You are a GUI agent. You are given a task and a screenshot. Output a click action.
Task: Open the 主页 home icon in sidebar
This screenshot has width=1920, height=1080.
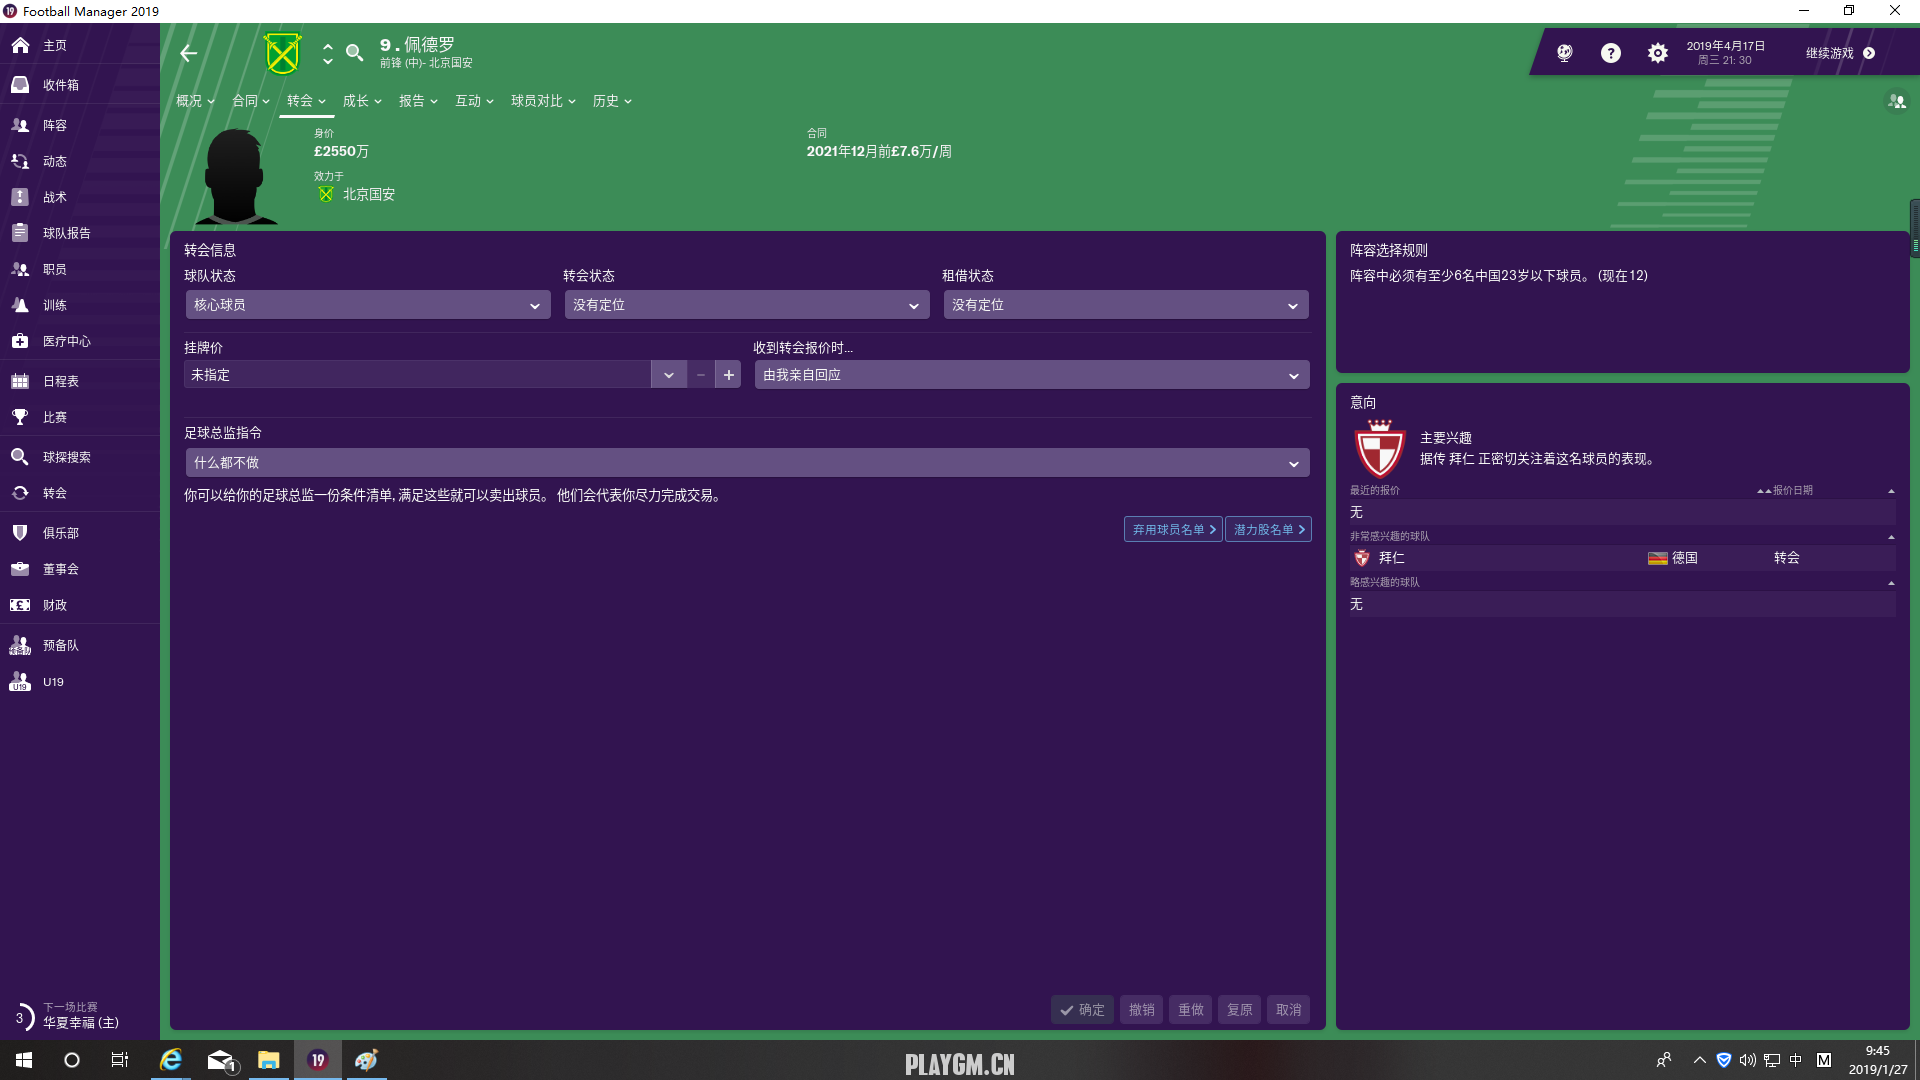tap(20, 45)
